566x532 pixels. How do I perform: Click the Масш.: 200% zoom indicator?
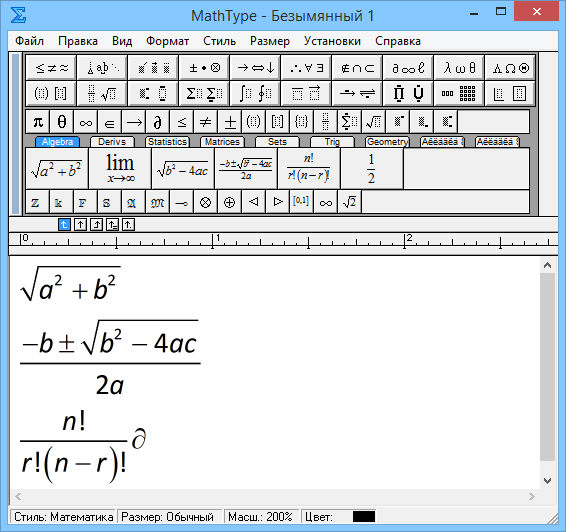pos(260,517)
